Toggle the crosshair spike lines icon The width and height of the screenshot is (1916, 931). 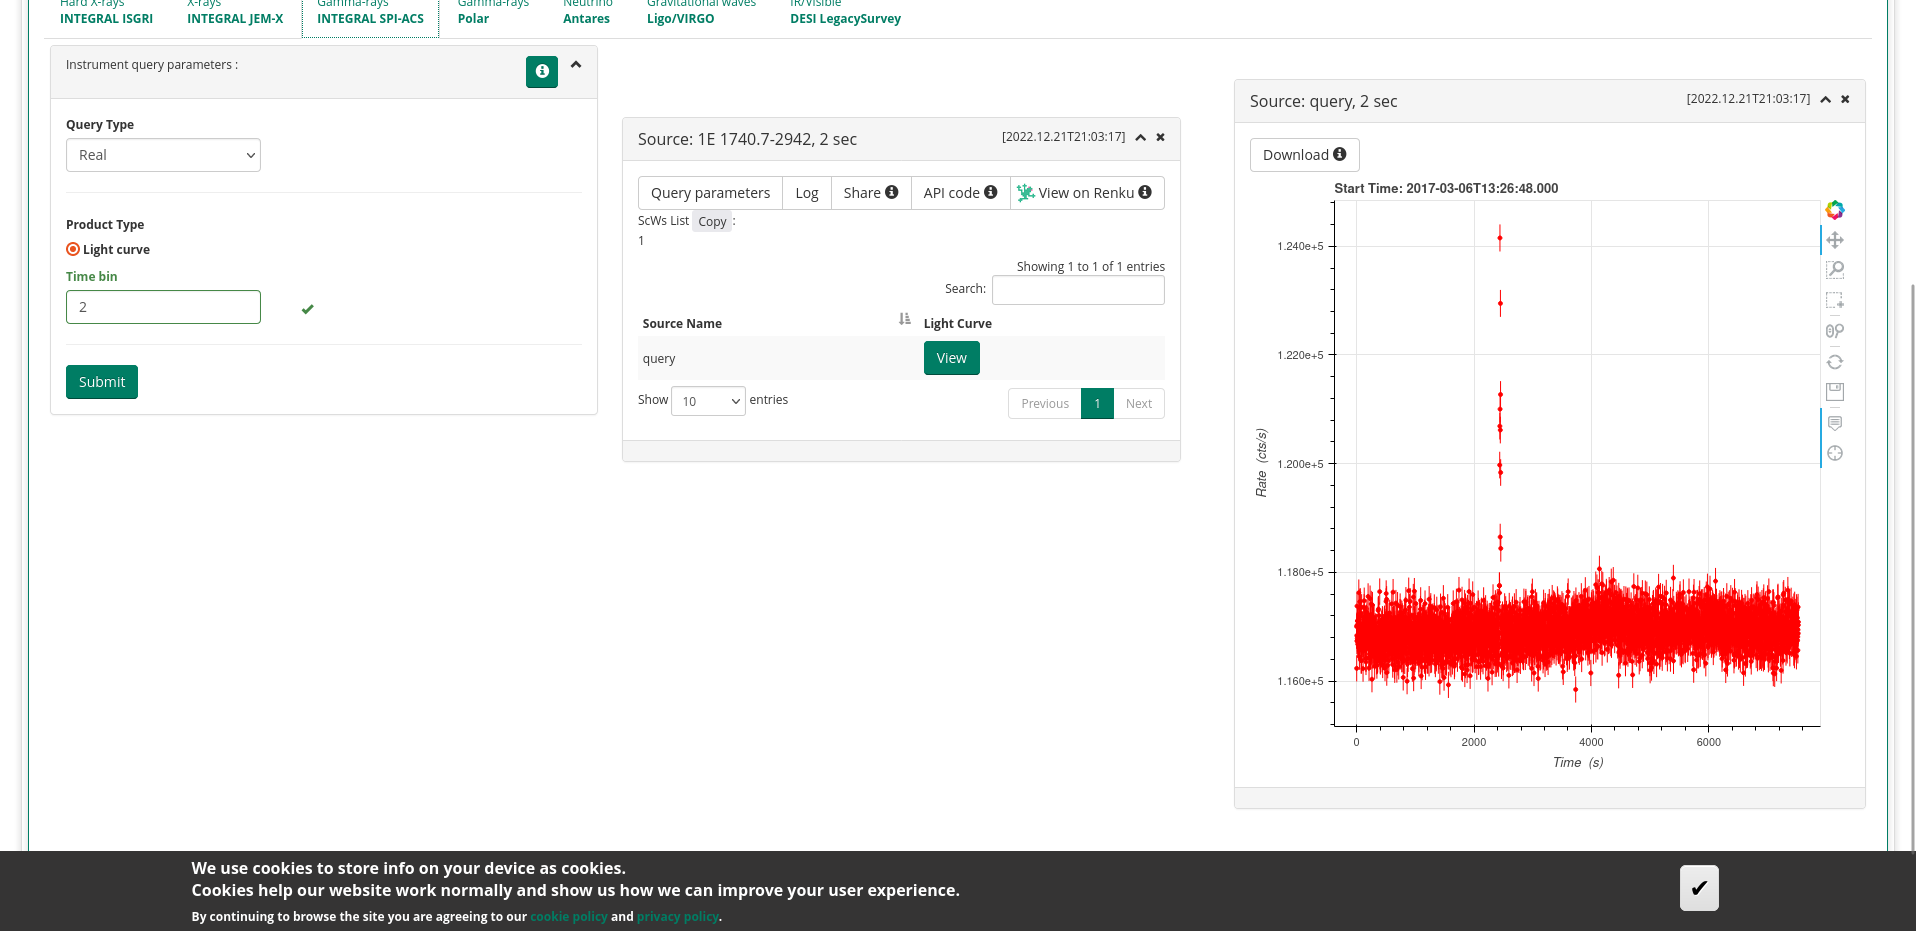coord(1836,453)
